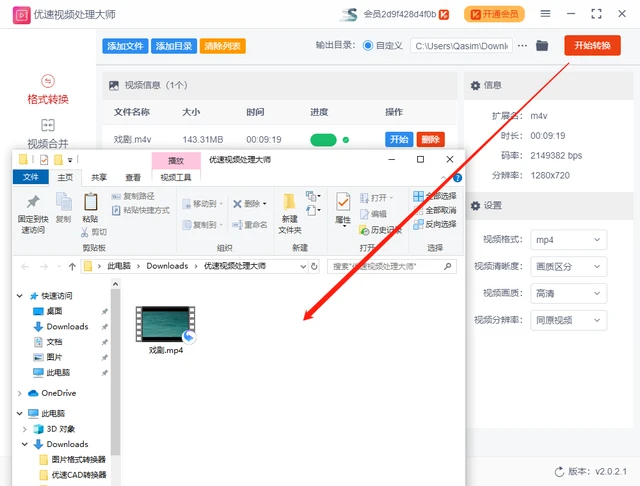The image size is (640, 486).
Task: Click the up-directory arrow in Explorer
Action: (72, 266)
